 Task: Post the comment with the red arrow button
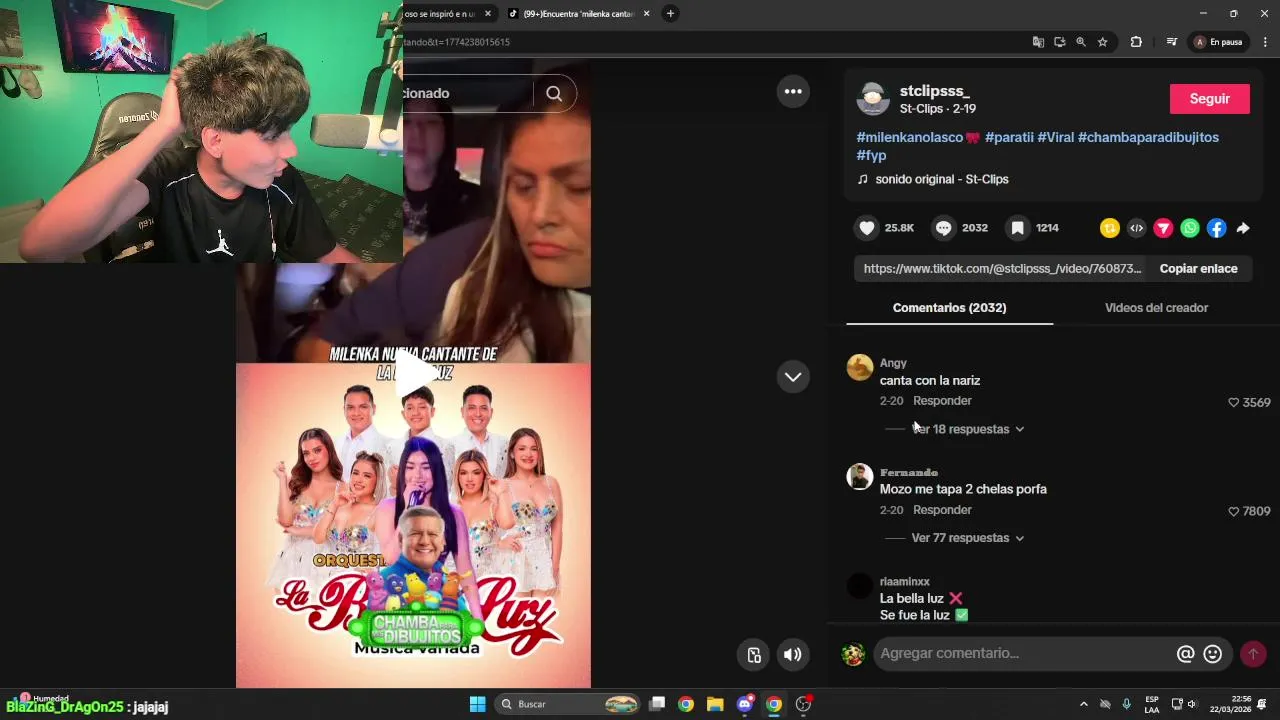coord(1253,654)
